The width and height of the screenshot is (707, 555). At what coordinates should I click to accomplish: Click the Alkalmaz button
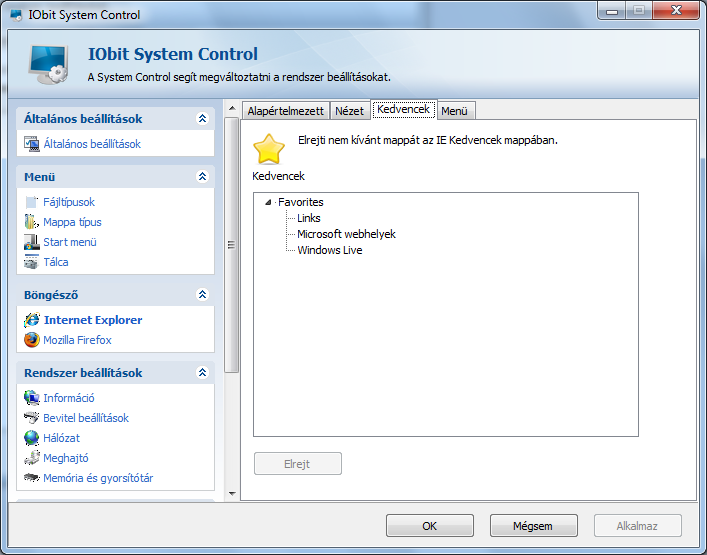point(638,526)
